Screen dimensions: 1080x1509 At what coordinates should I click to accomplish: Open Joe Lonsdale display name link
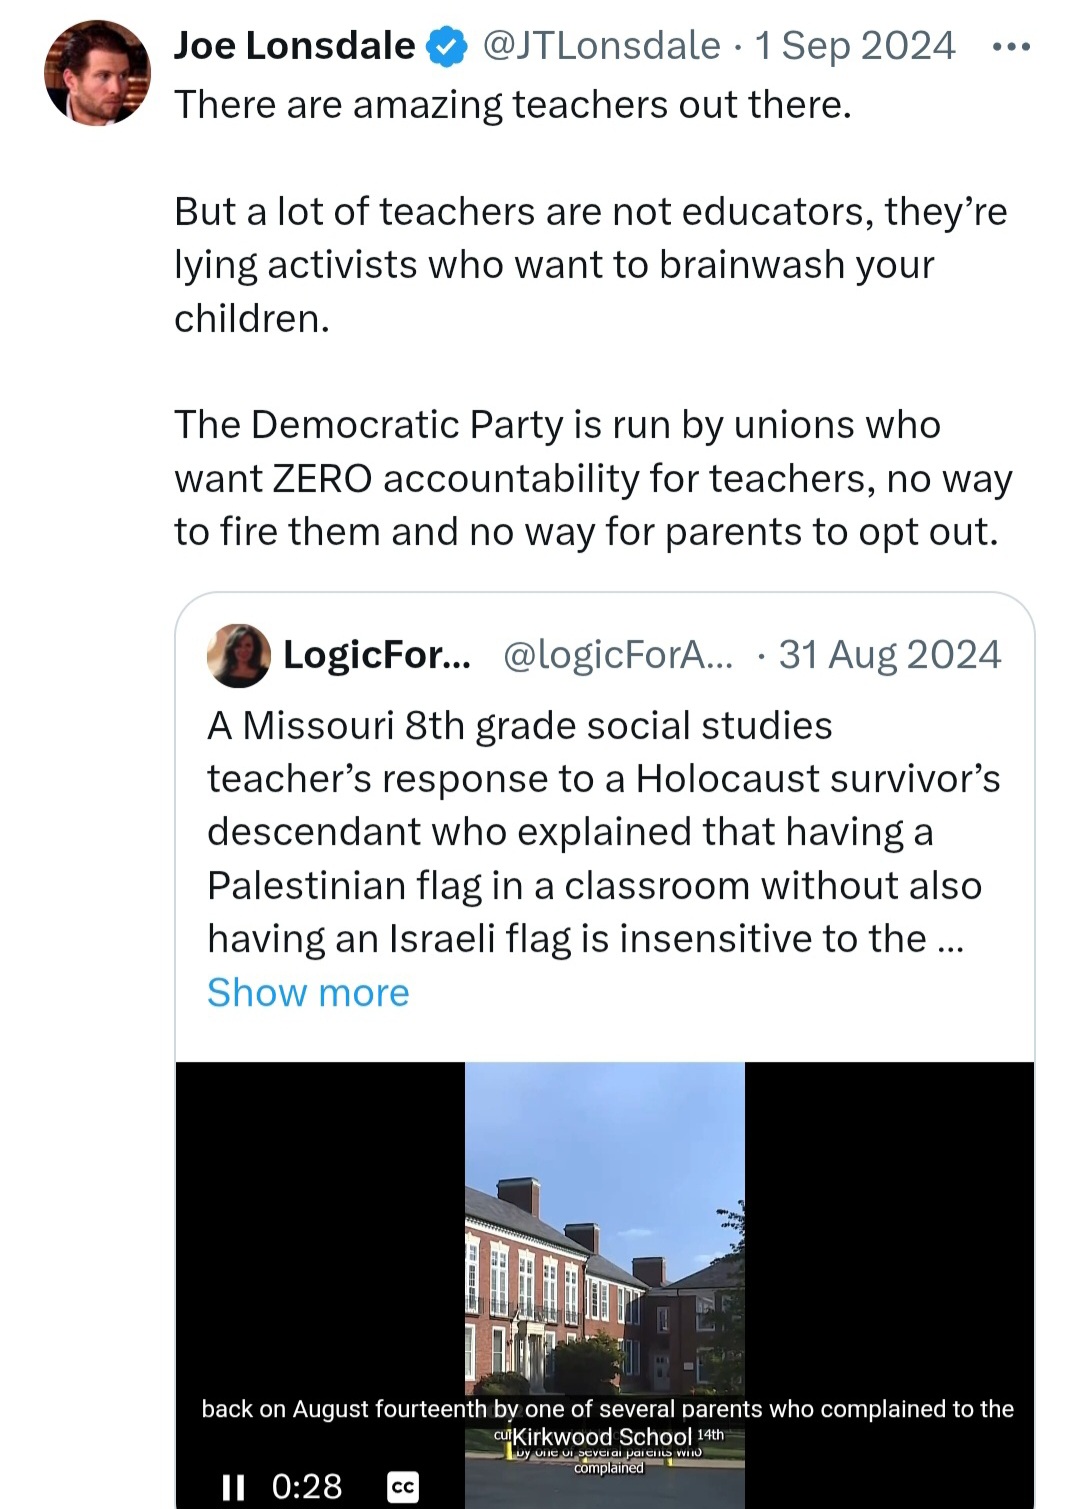pyautogui.click(x=294, y=46)
